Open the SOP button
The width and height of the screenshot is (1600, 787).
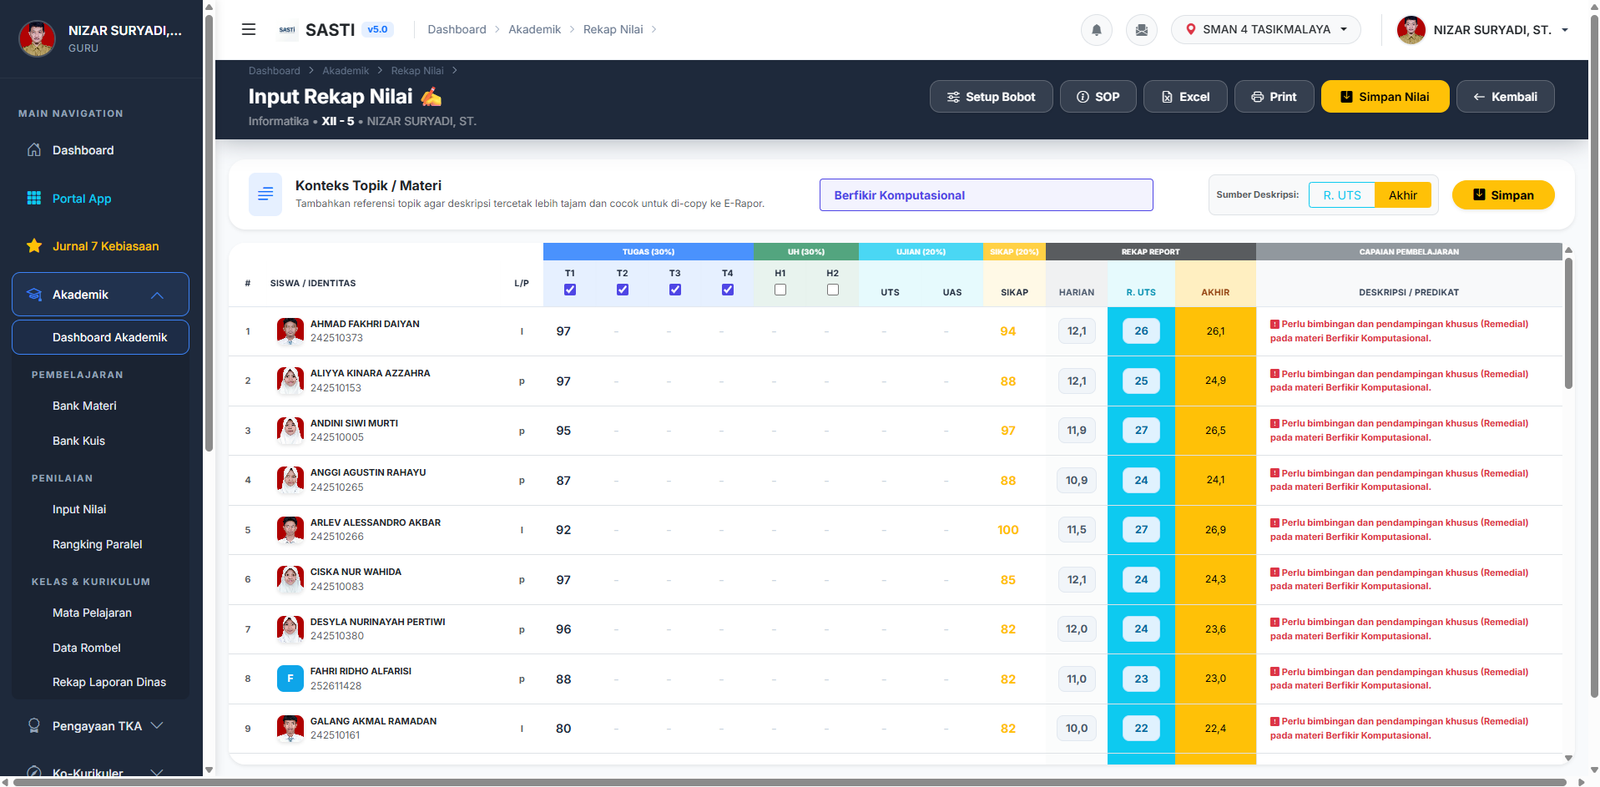tap(1098, 97)
